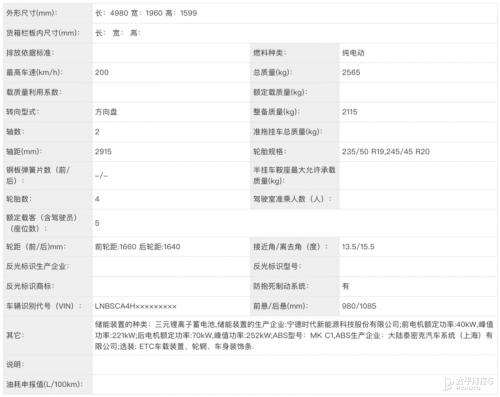Select the seating capacity value 5
Viewport: 500px width, 397px height.
pos(97,223)
